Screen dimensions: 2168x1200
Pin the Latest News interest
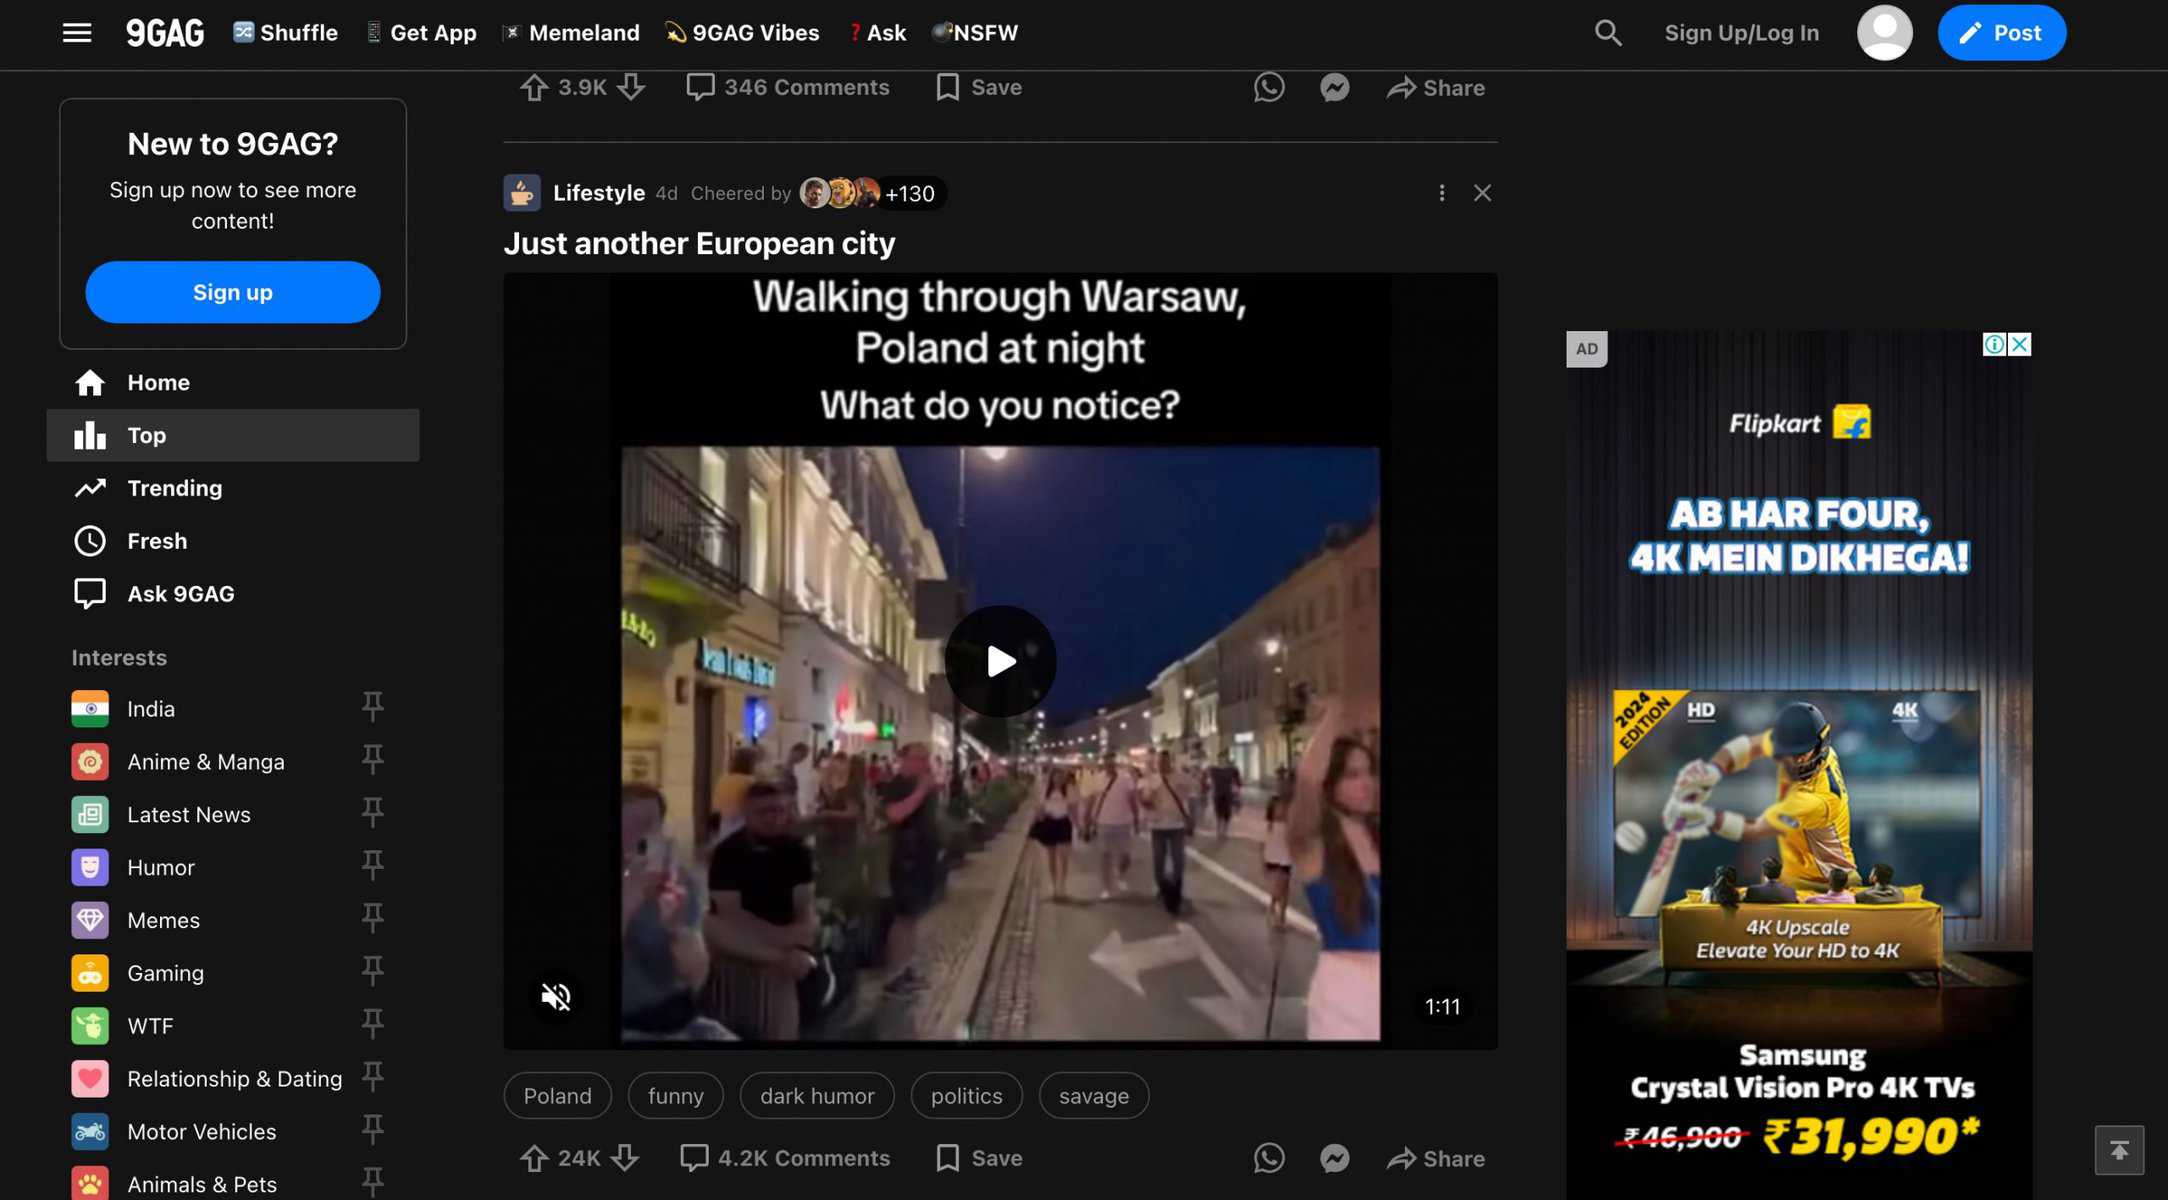pyautogui.click(x=372, y=814)
